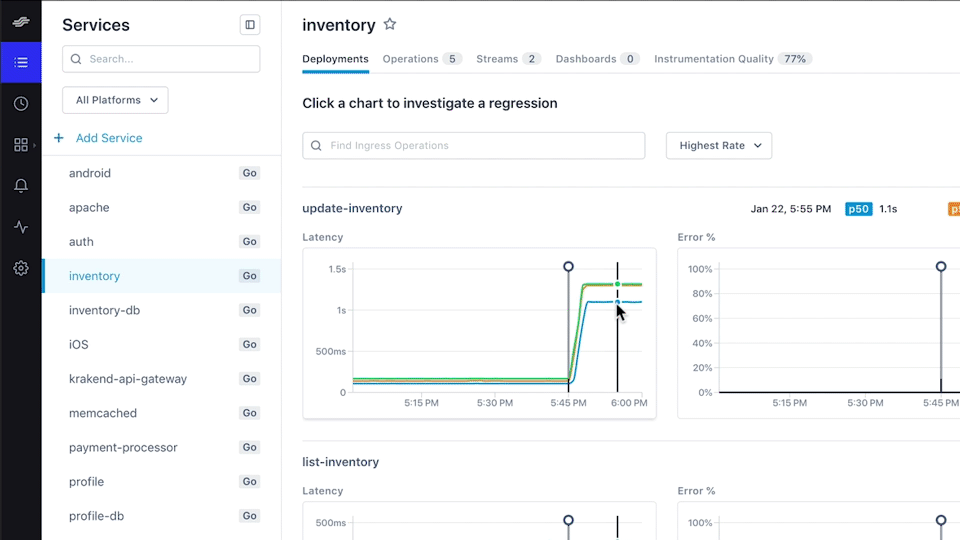
Task: Expand the All Platforms dropdown
Action: [x=115, y=100]
